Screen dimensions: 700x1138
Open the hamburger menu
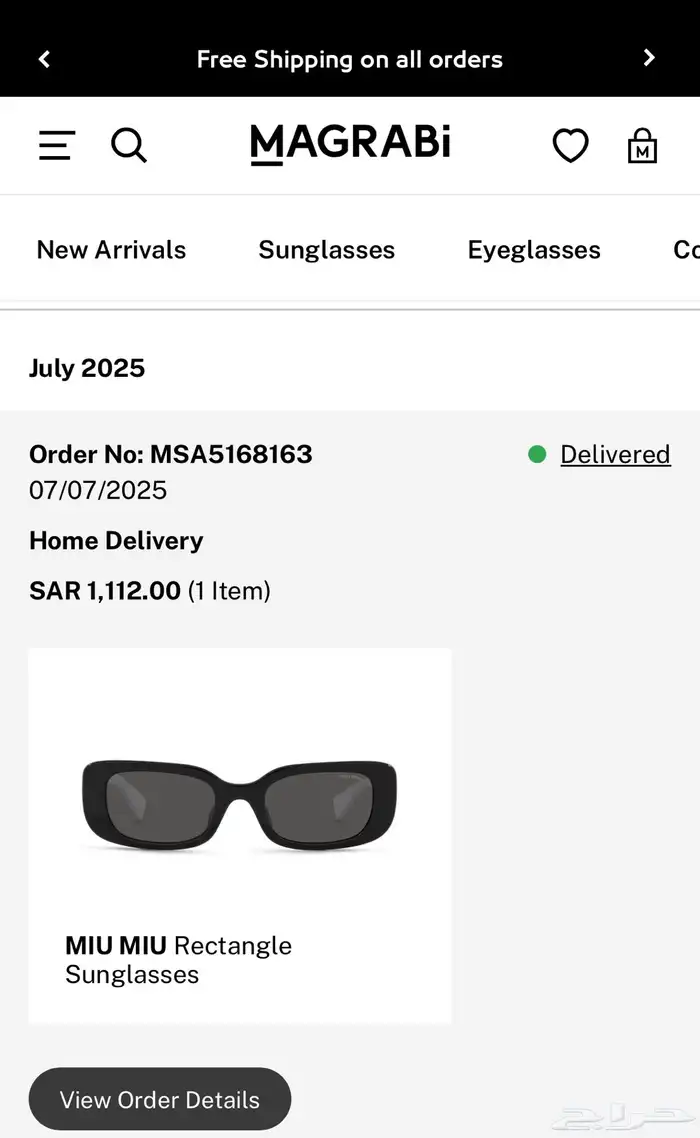[x=57, y=146]
